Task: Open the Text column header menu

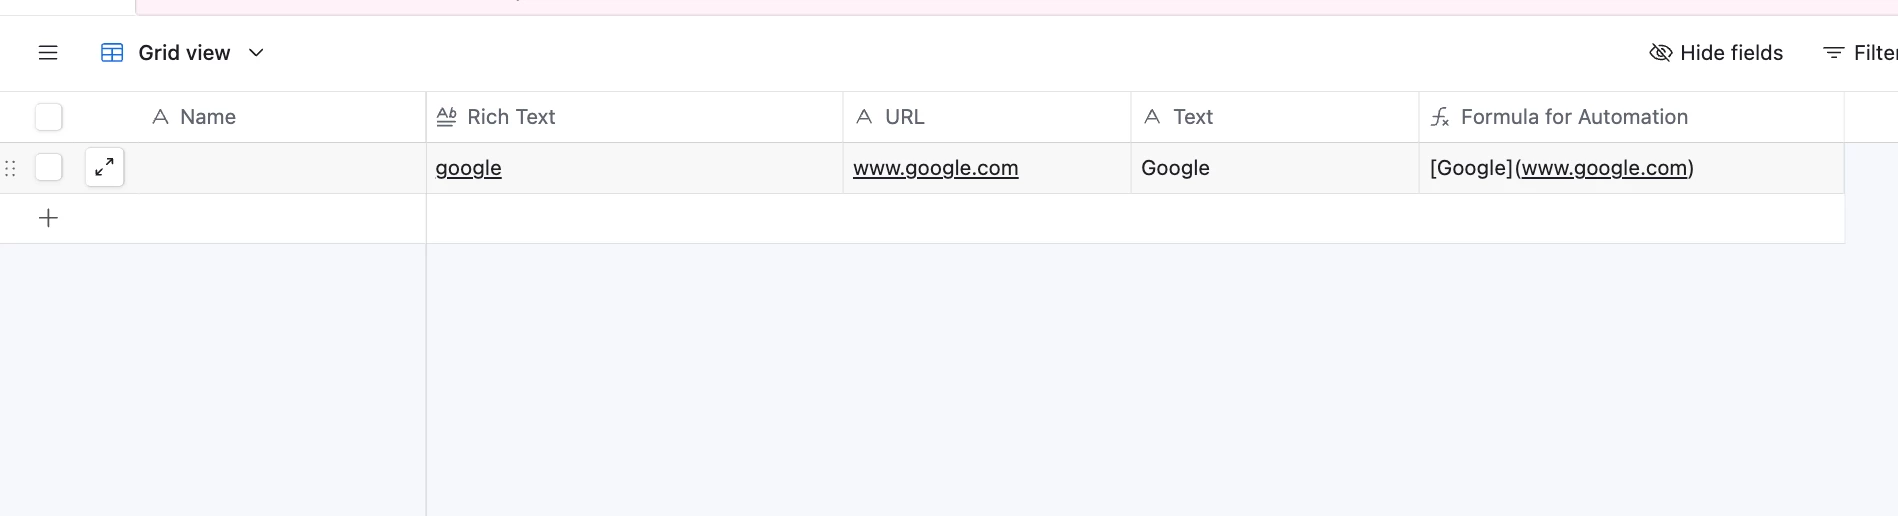Action: [1275, 117]
